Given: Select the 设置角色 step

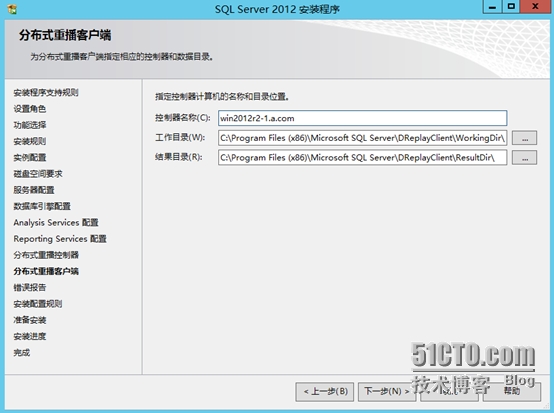Looking at the screenshot, I should [30, 109].
